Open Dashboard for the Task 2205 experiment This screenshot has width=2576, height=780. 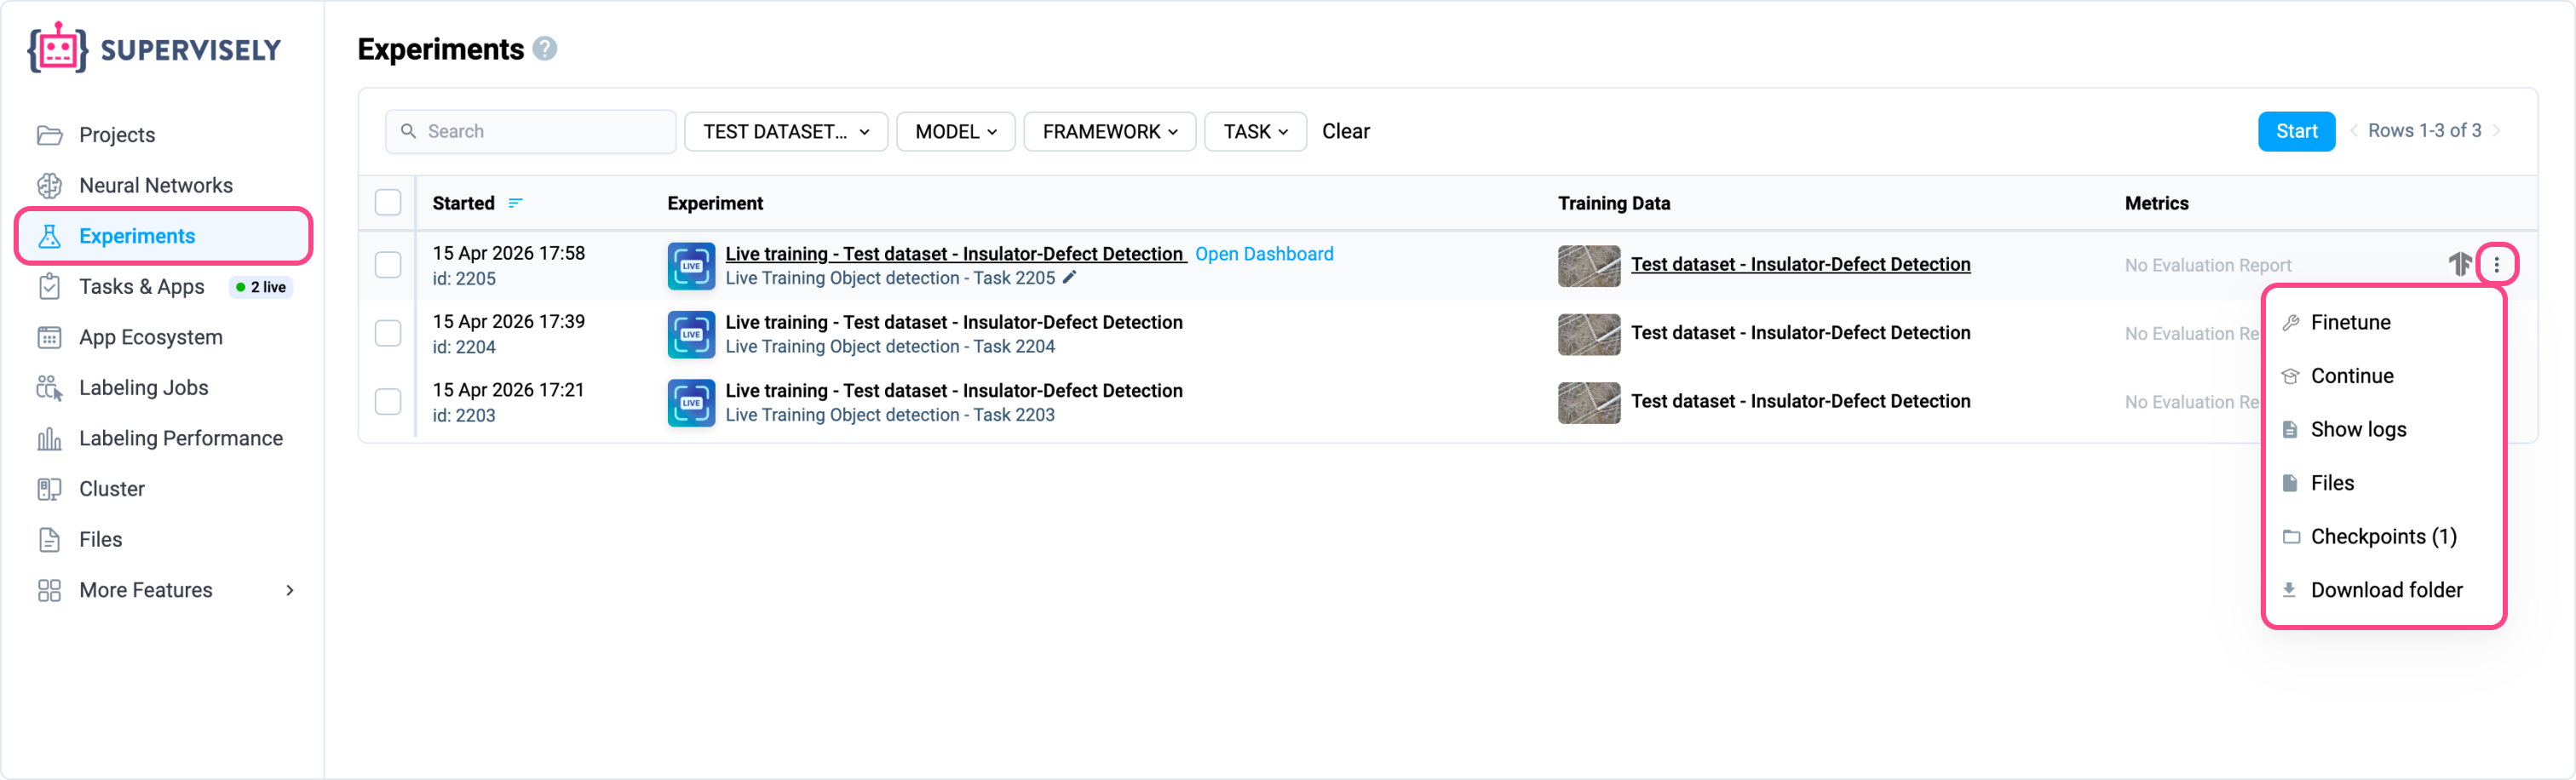(1264, 253)
